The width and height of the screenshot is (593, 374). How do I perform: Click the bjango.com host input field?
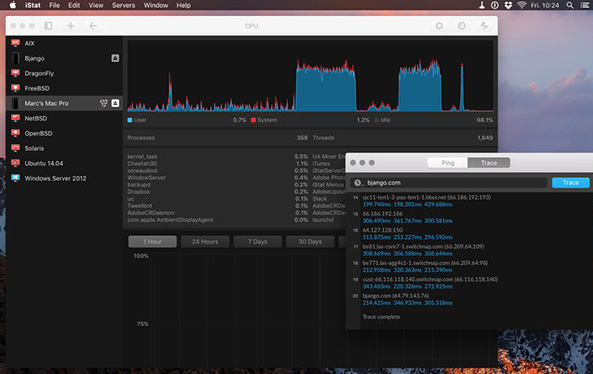(449, 183)
